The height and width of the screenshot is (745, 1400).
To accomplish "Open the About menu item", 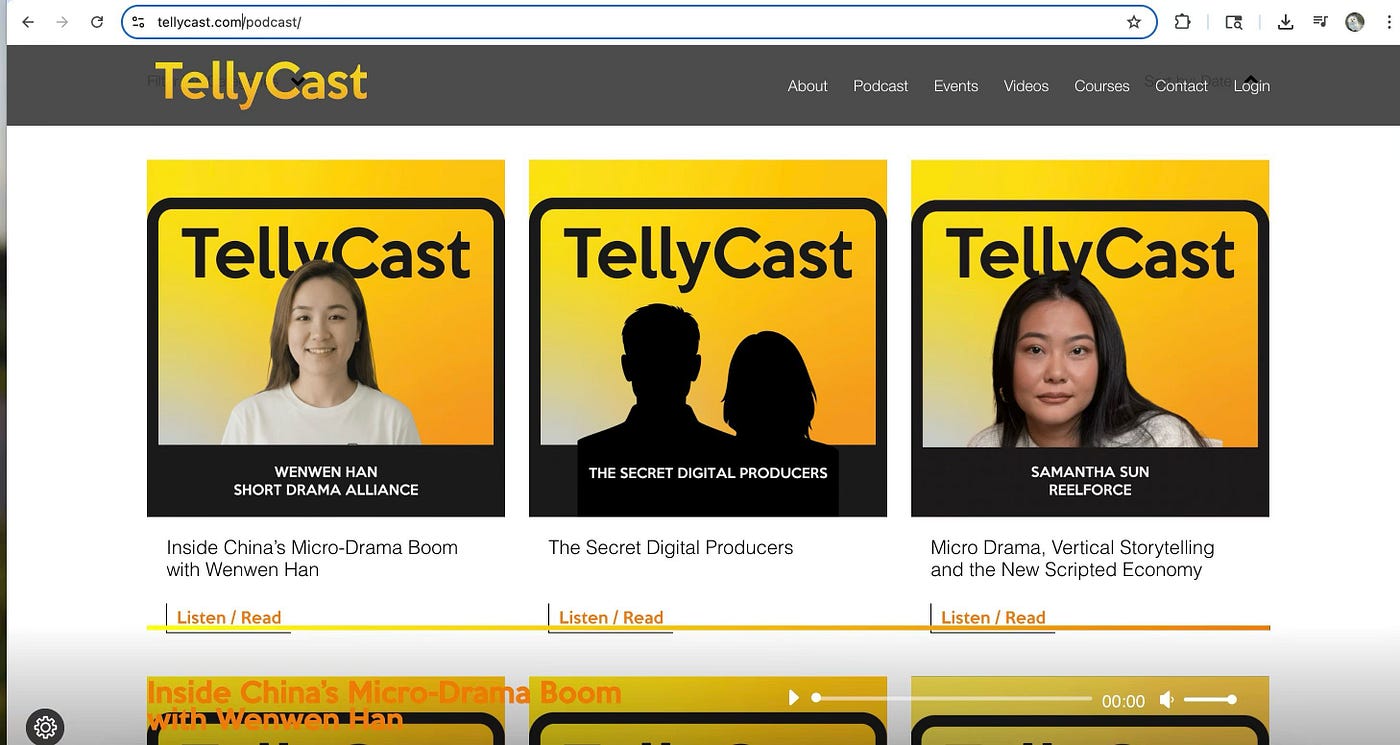I will 807,86.
